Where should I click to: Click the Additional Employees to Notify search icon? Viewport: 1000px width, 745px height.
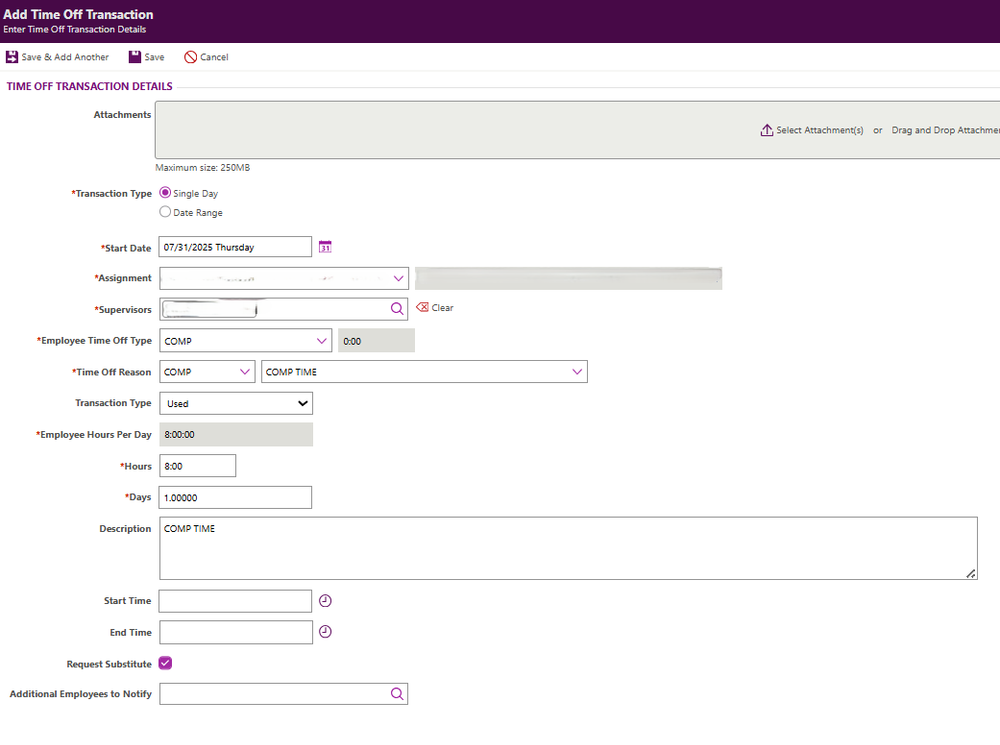pyautogui.click(x=397, y=694)
